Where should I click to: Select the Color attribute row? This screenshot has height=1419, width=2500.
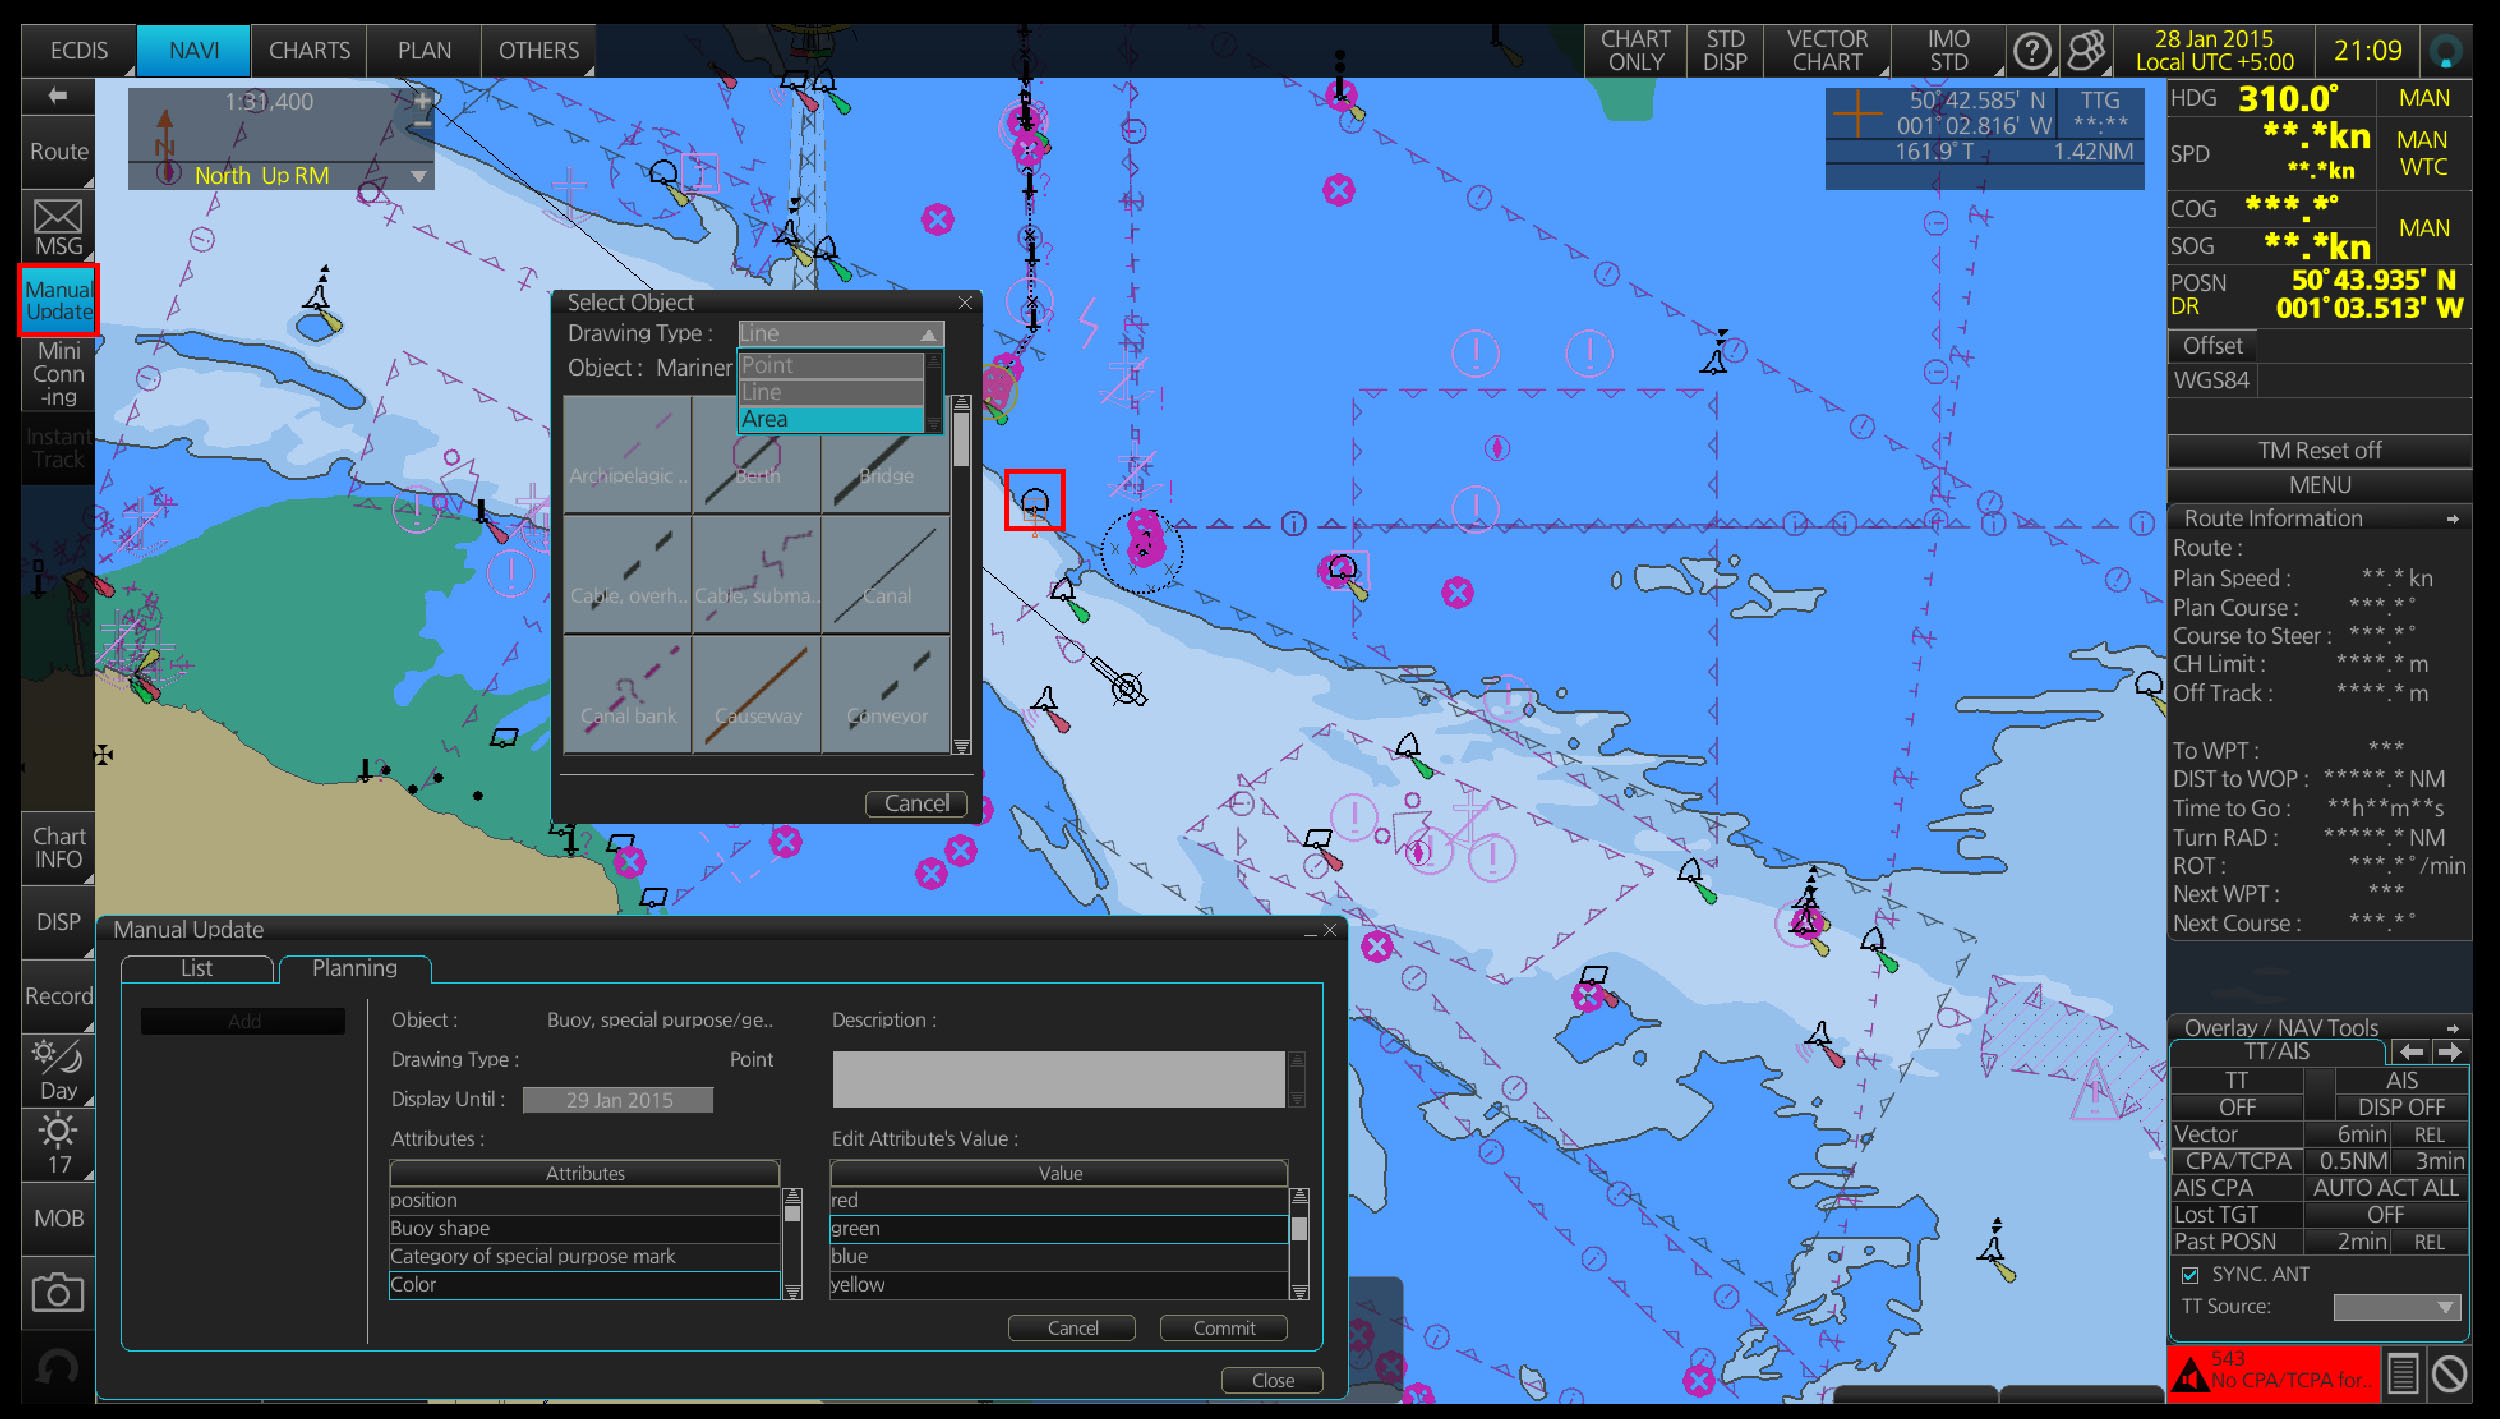pos(585,1285)
